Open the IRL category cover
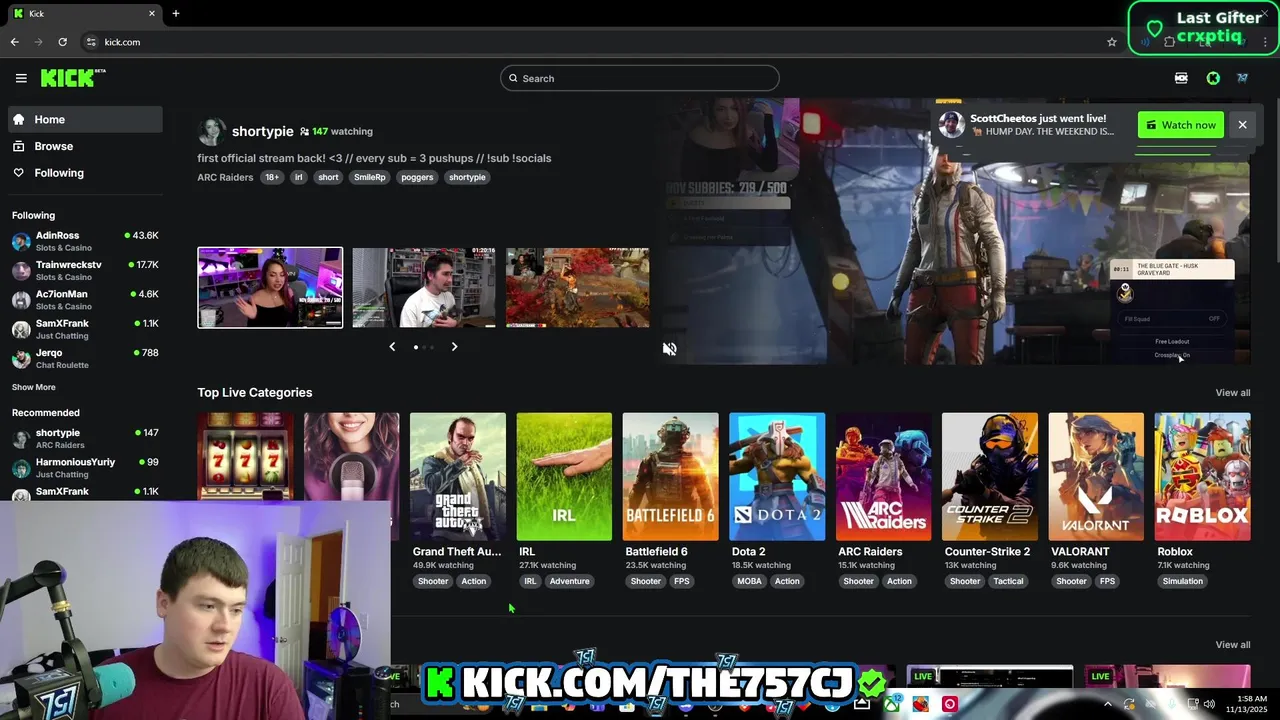The image size is (1280, 720). (564, 477)
